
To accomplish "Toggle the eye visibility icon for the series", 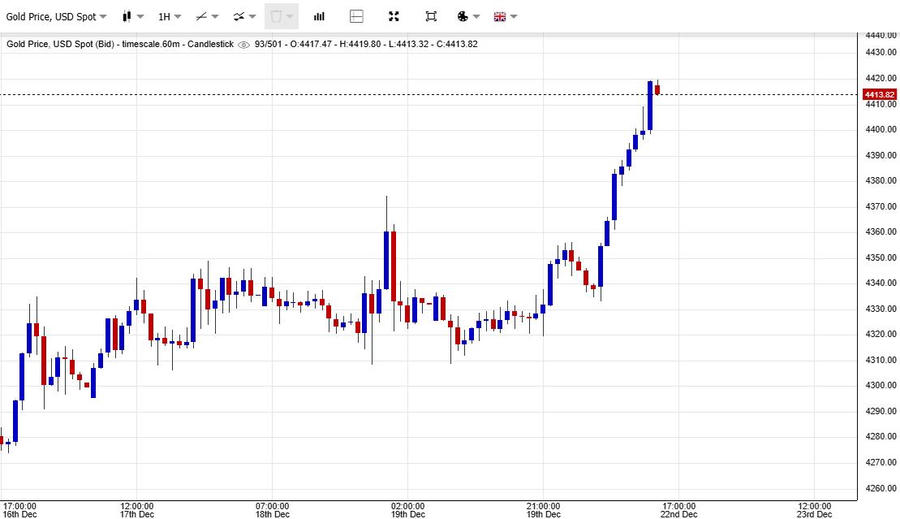I will 243,44.
